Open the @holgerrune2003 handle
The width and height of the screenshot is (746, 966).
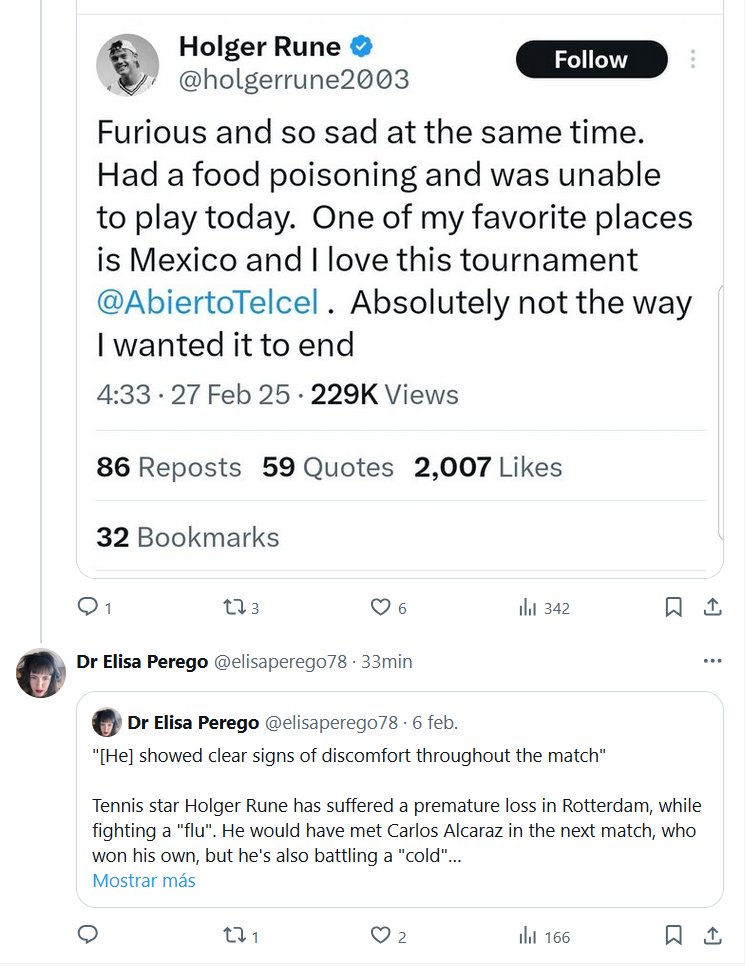293,80
